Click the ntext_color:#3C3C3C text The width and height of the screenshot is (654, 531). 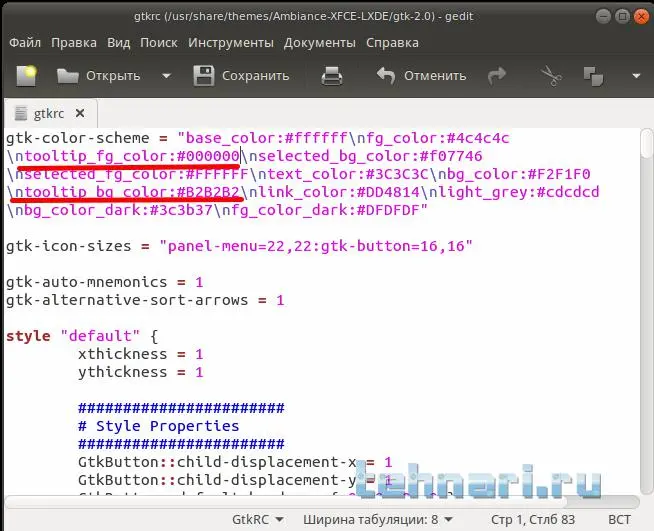343,174
